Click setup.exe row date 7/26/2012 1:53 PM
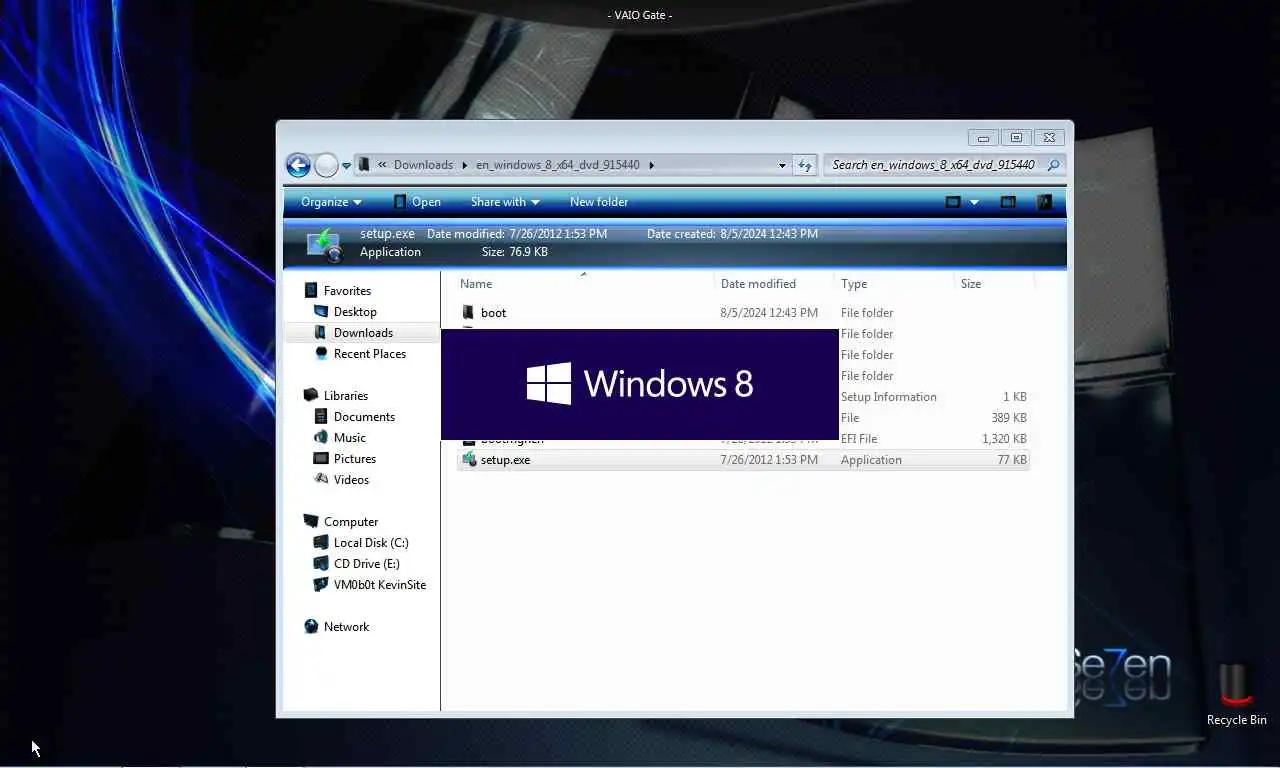The image size is (1280, 768). 769,460
